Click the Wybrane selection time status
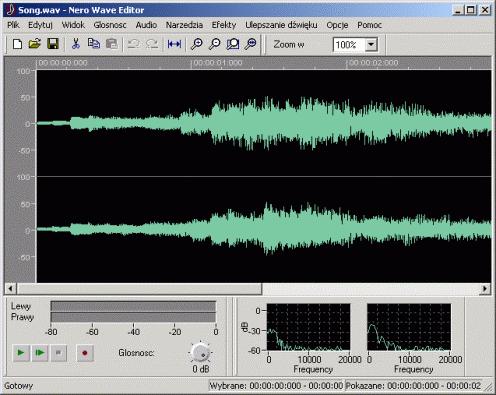The image size is (496, 395). tap(276, 386)
